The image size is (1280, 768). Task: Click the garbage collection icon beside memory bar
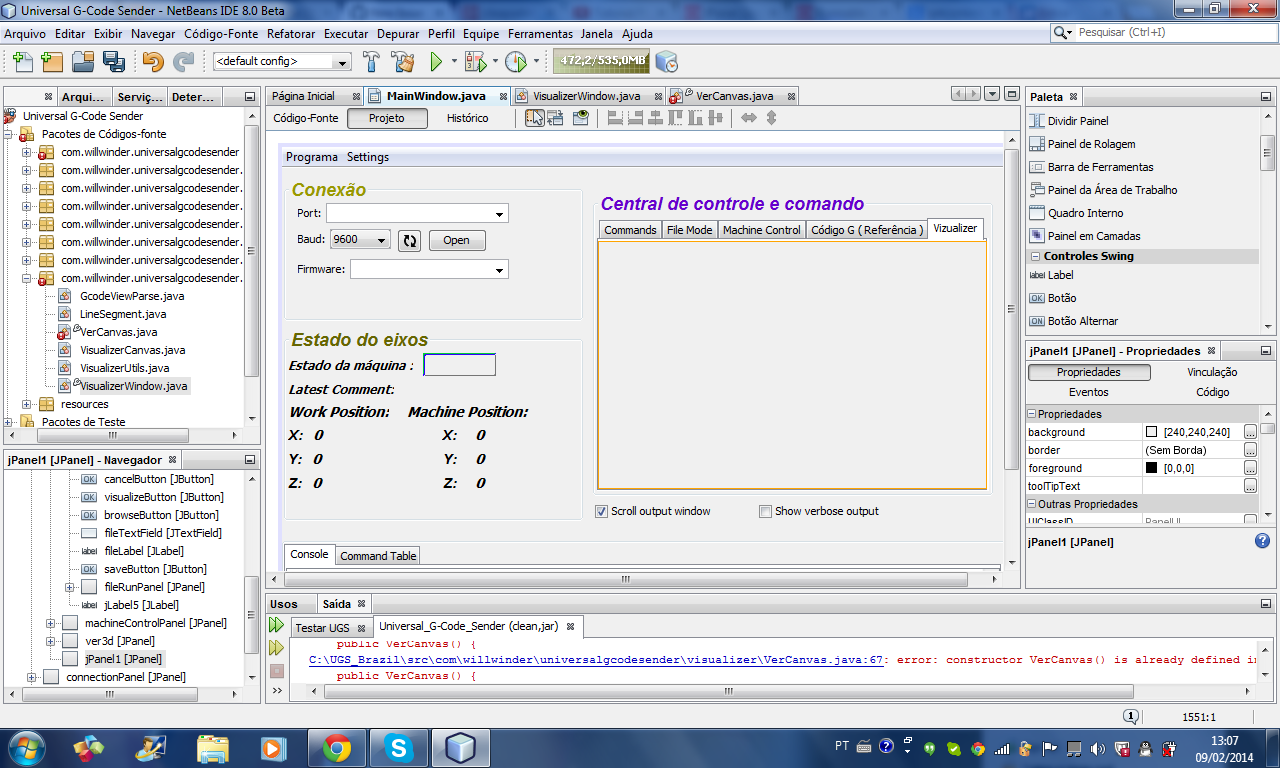pyautogui.click(x=667, y=62)
